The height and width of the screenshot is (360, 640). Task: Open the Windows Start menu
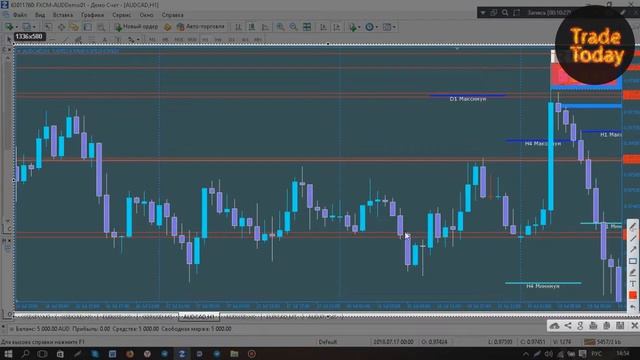pyautogui.click(x=8, y=354)
